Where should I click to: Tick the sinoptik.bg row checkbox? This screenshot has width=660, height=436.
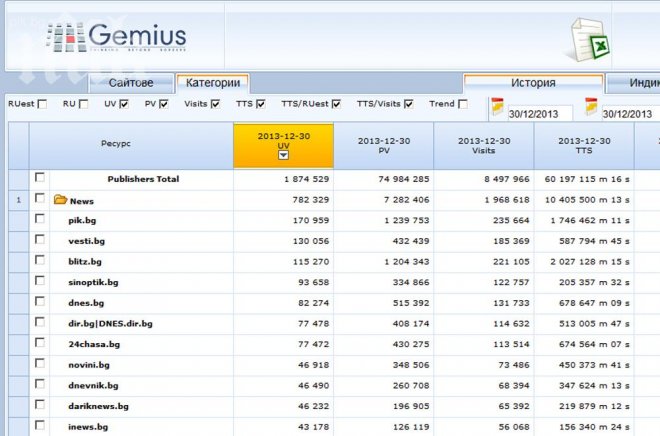pyautogui.click(x=40, y=280)
